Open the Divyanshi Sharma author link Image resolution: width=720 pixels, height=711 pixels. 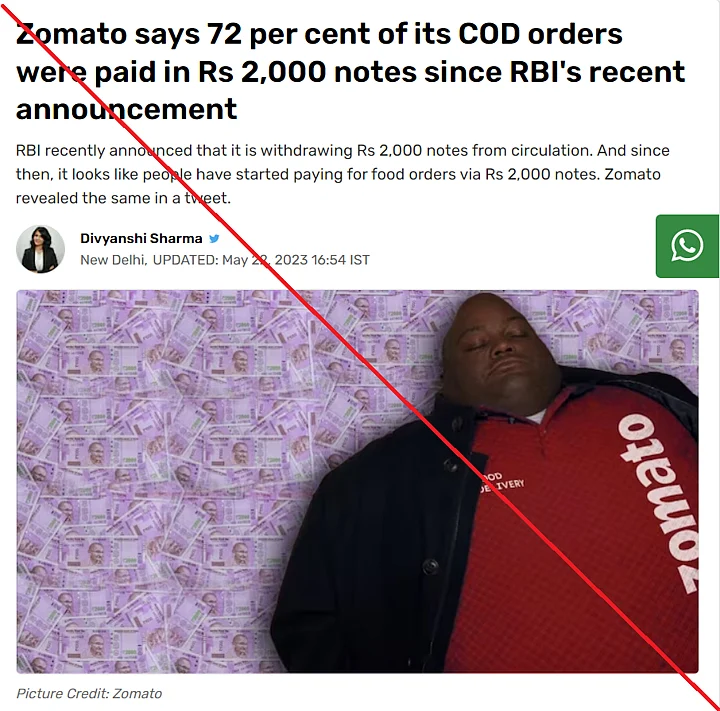point(141,238)
